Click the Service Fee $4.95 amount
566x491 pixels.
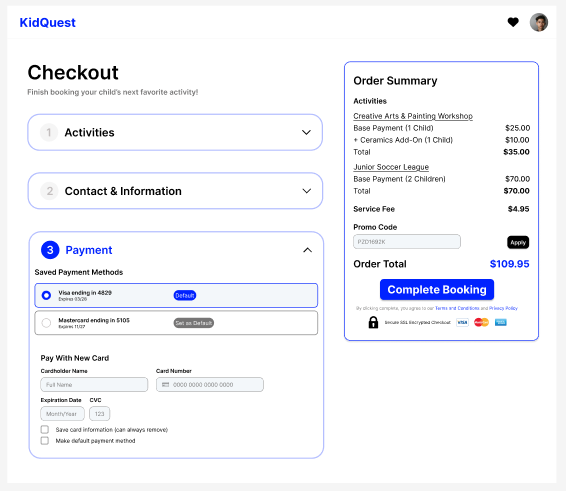(x=518, y=209)
